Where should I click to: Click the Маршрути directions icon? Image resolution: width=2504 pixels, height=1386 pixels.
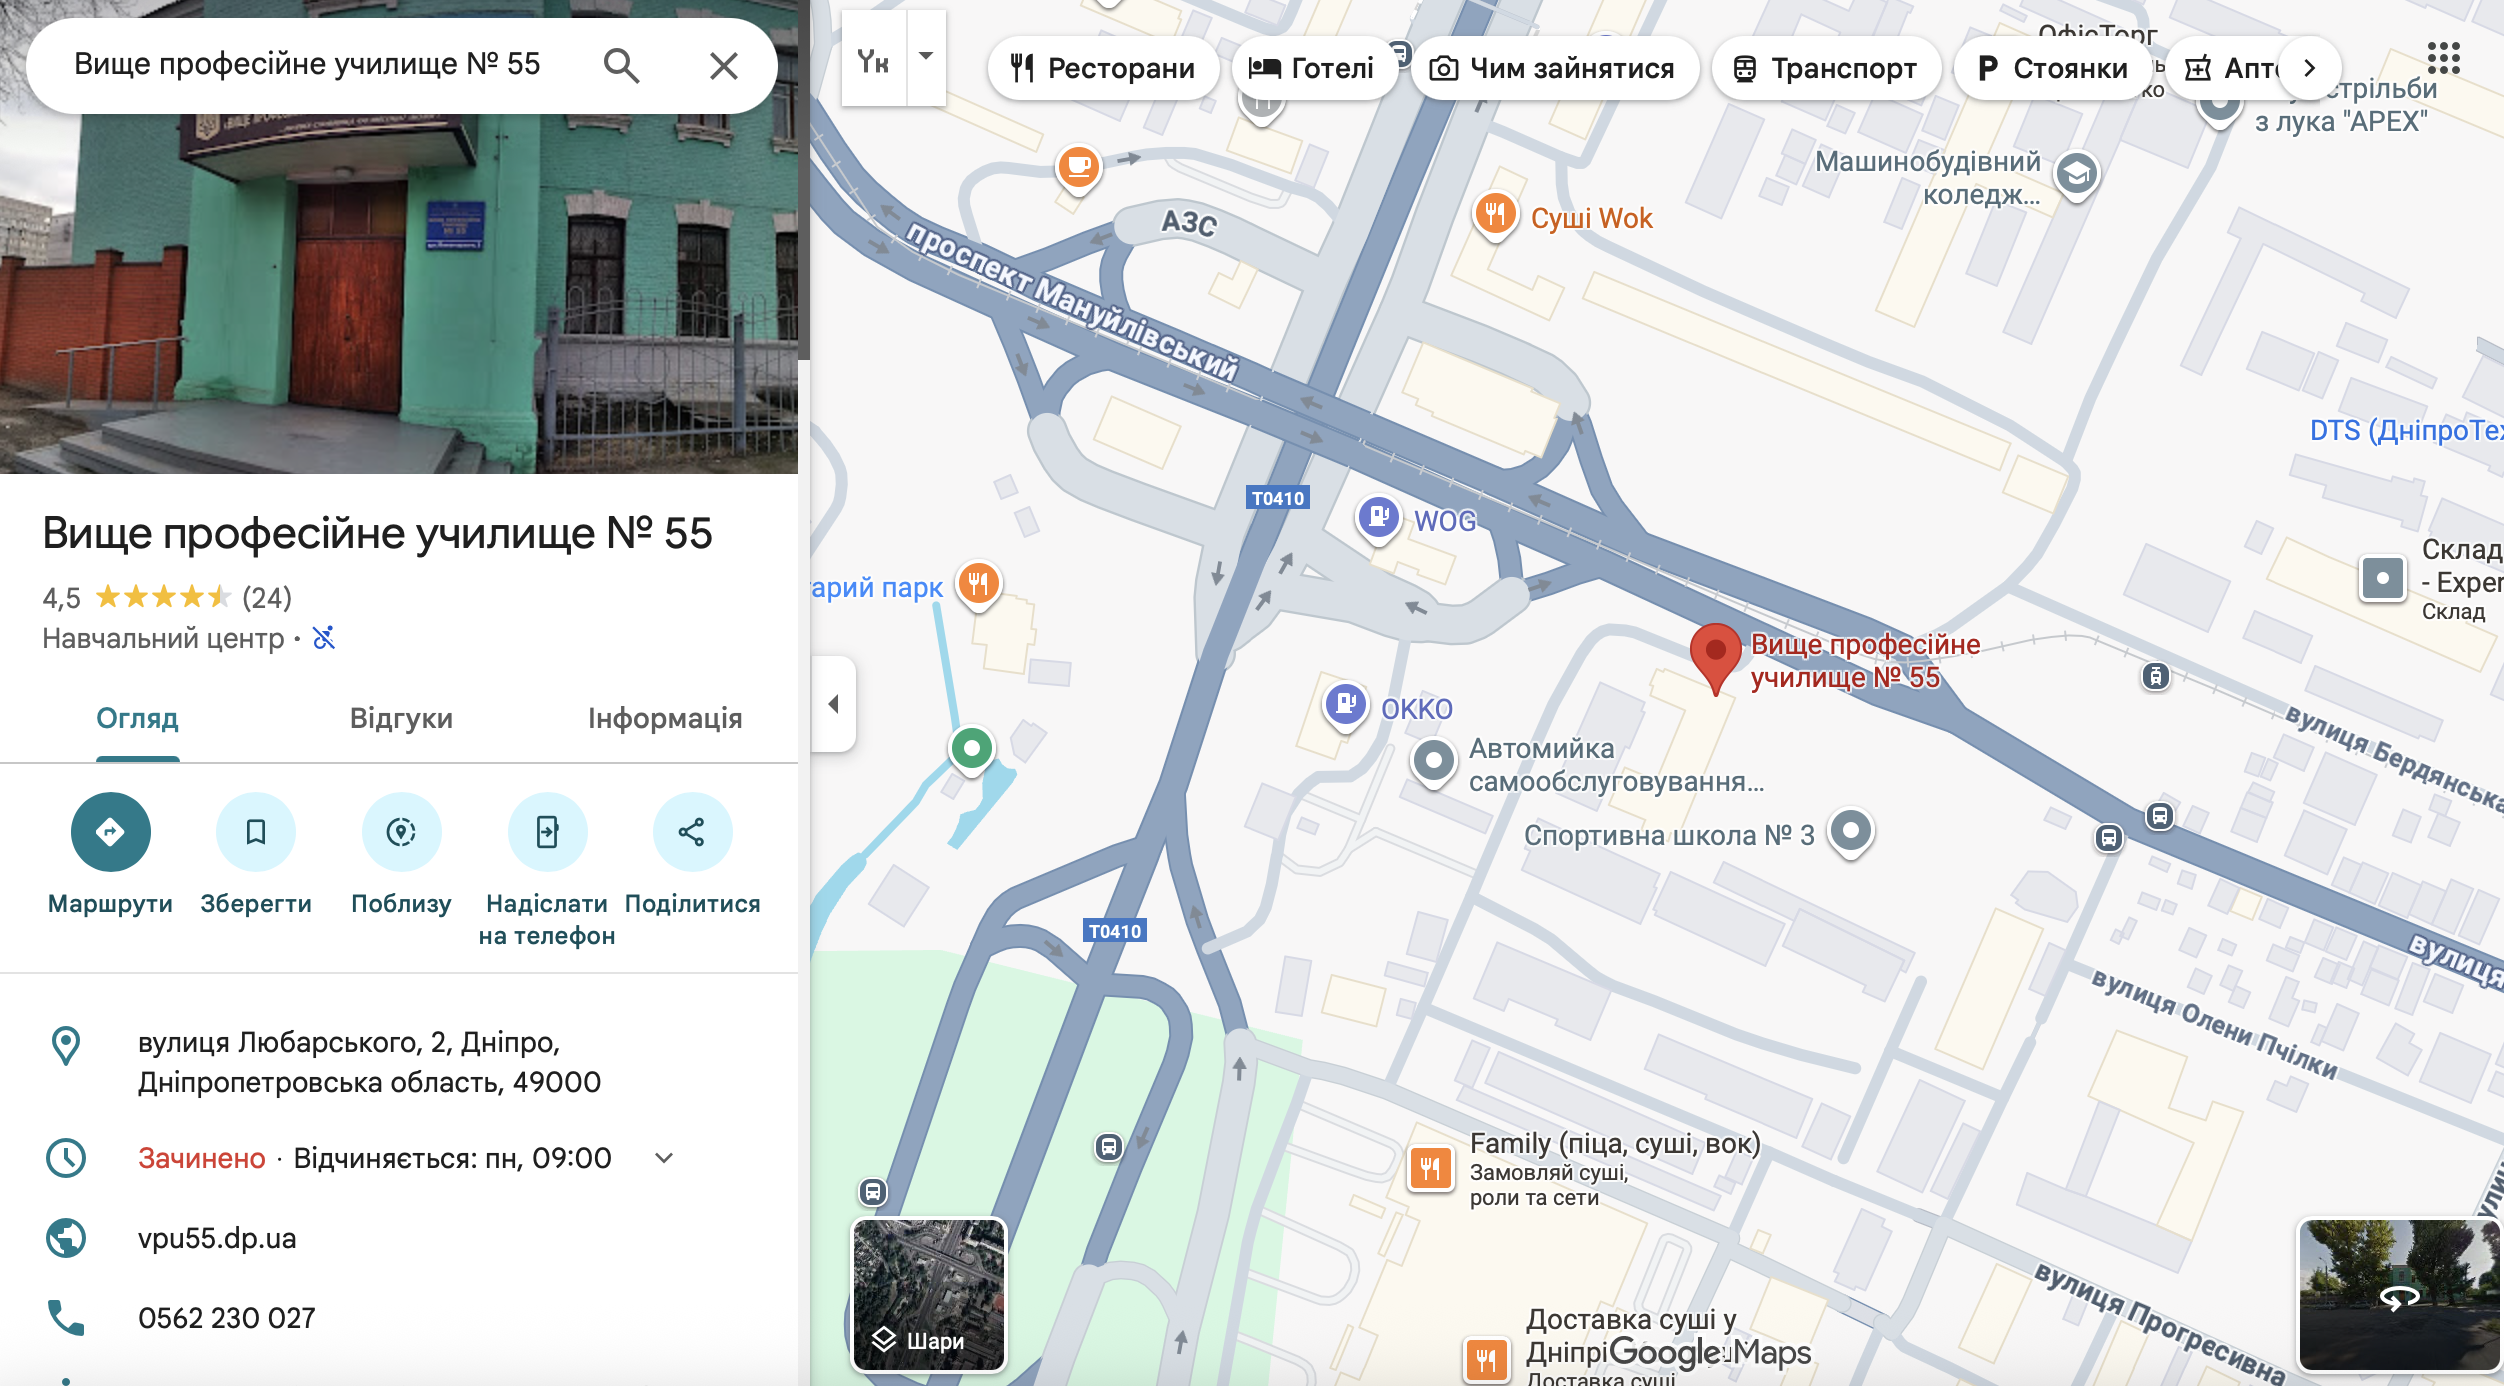pyautogui.click(x=110, y=831)
